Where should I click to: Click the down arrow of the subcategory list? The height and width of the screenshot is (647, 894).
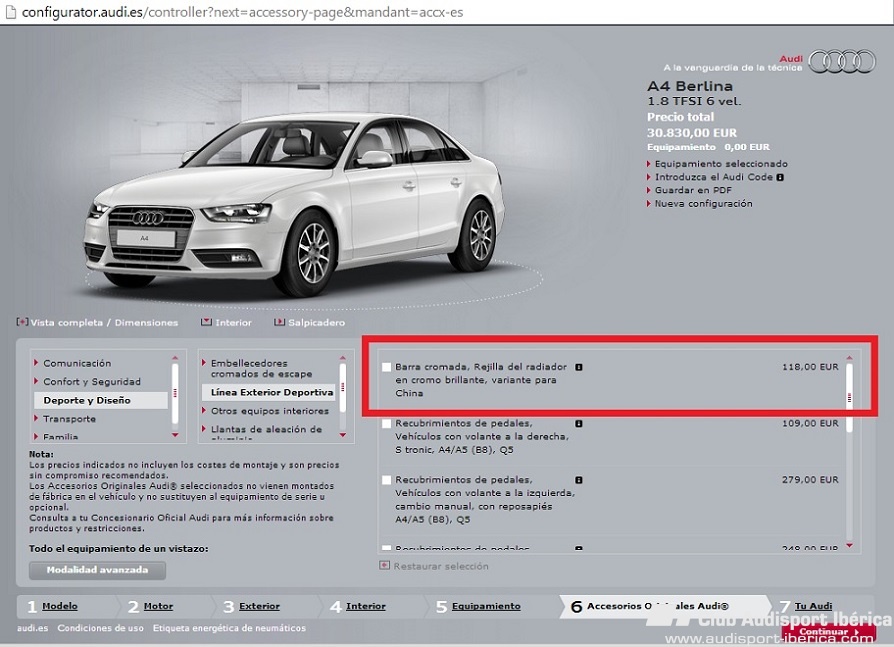point(343,436)
